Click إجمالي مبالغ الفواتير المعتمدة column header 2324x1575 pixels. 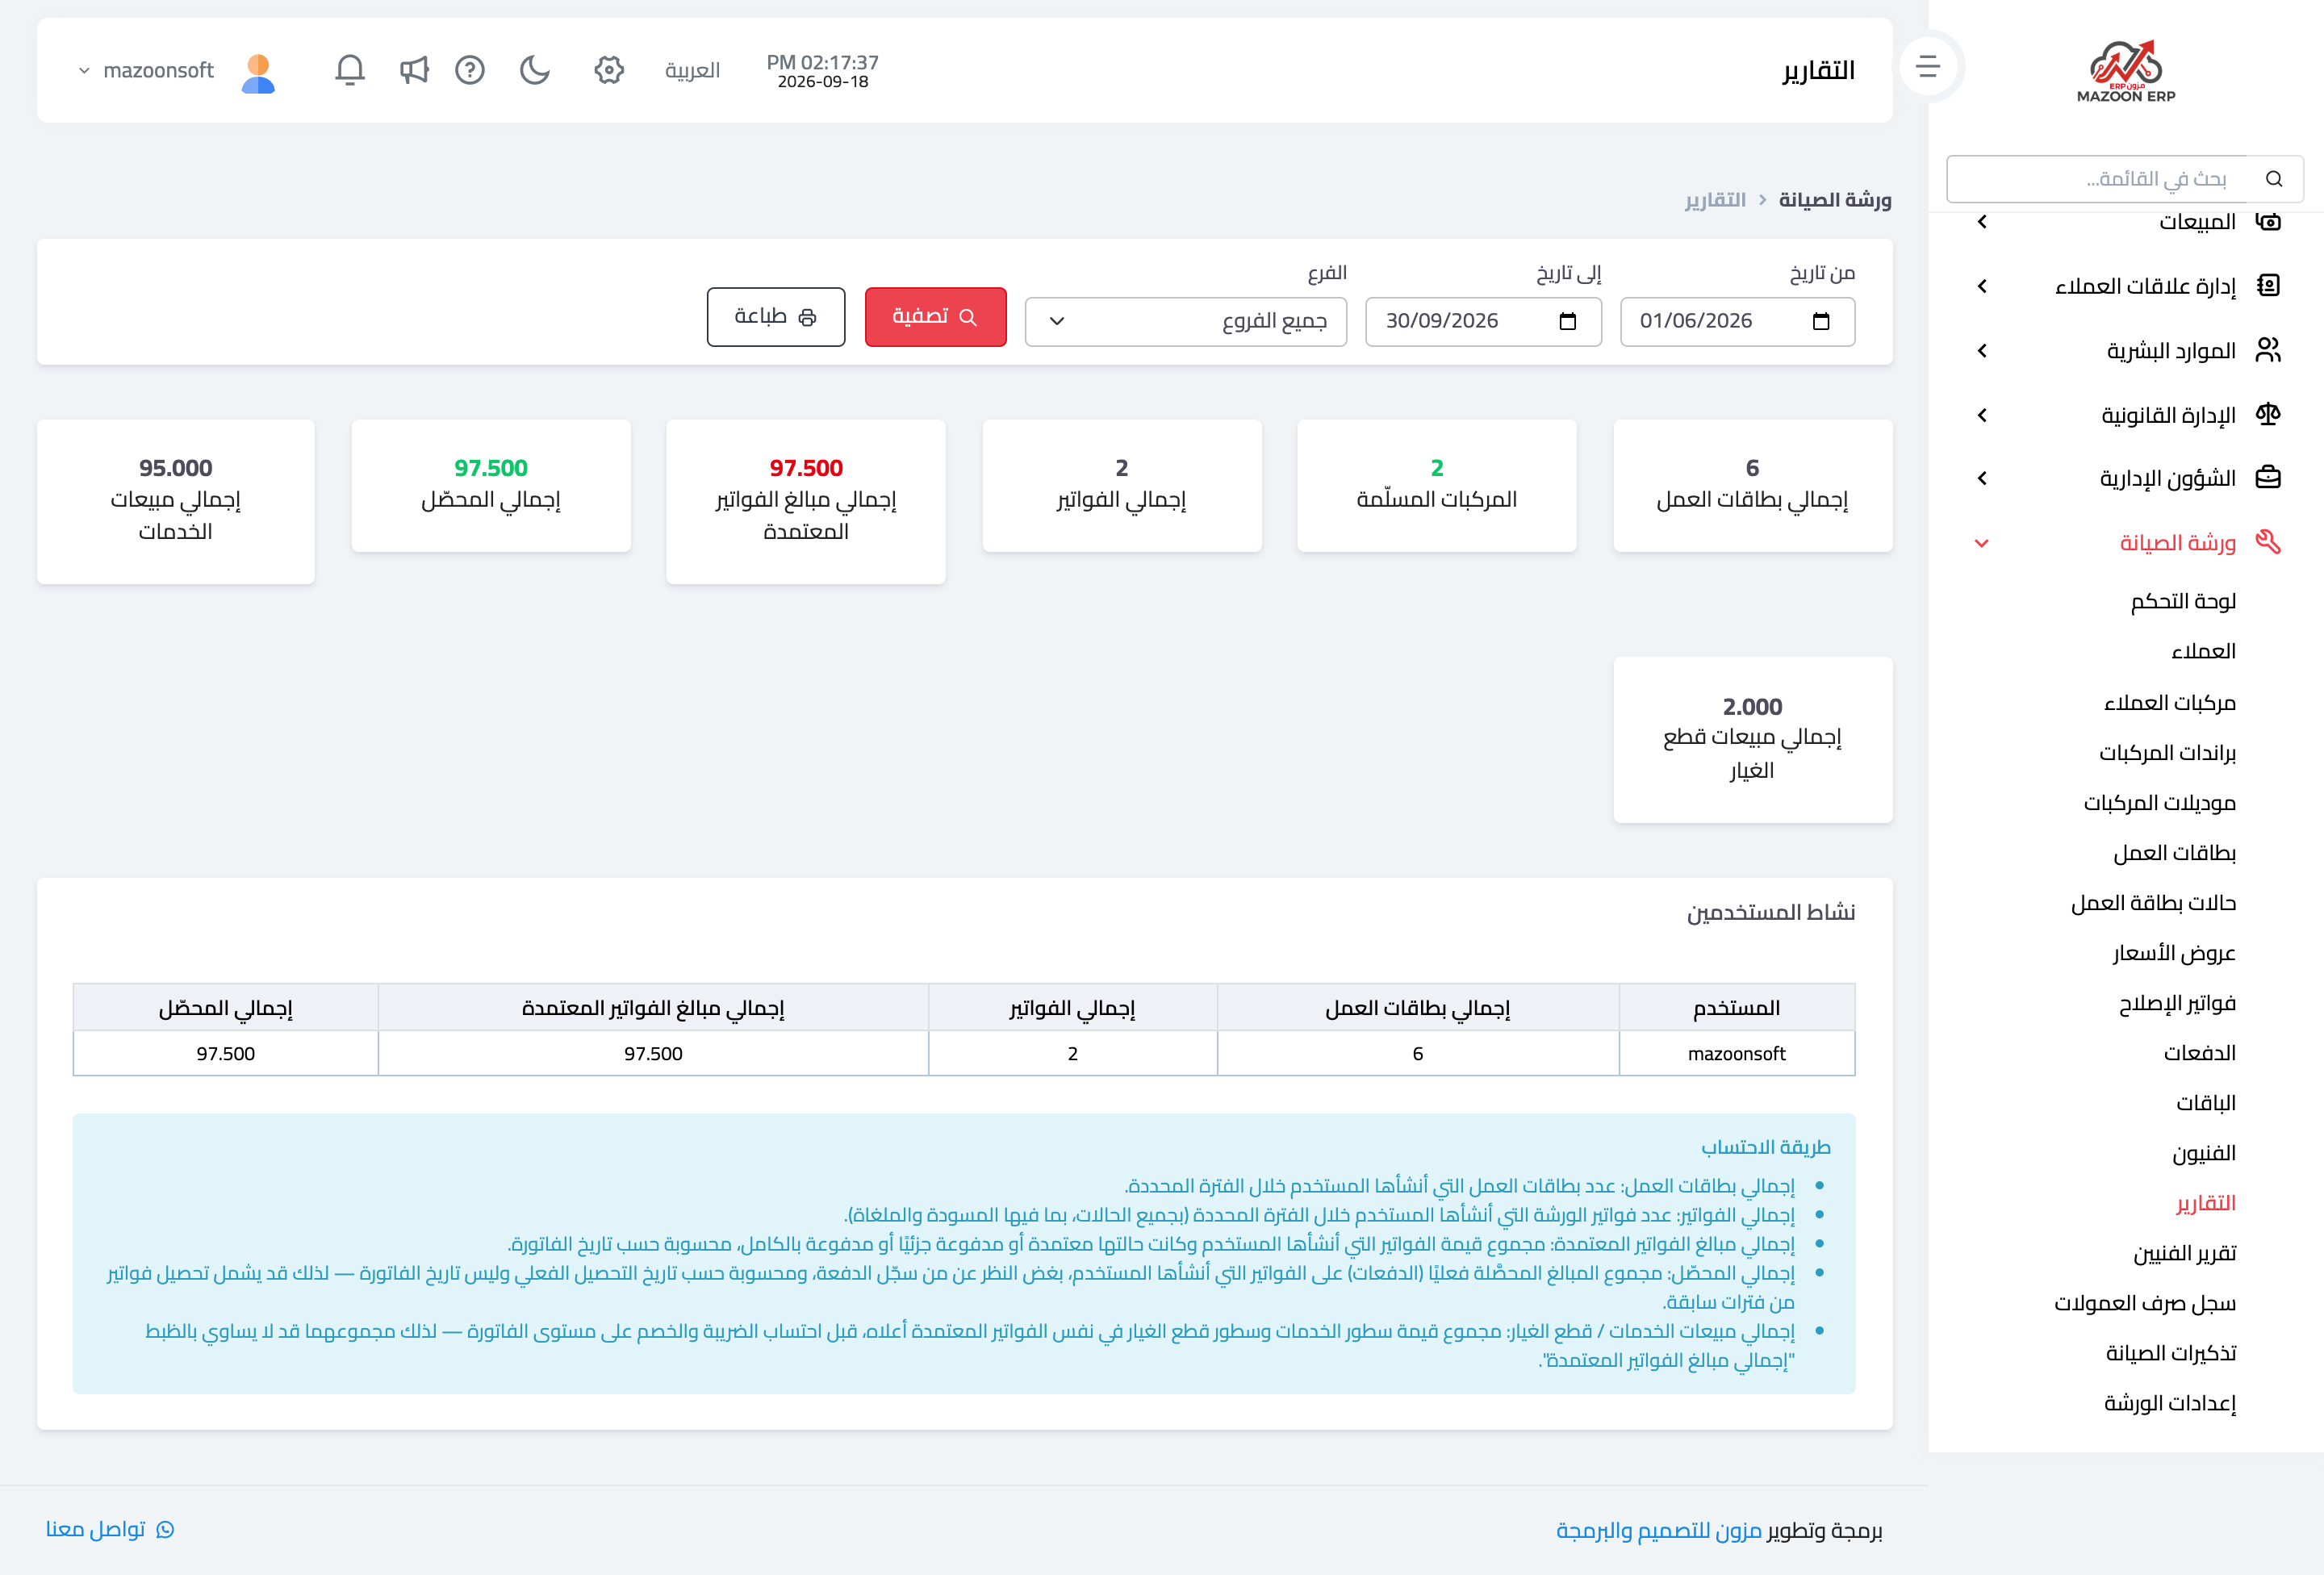(653, 1008)
